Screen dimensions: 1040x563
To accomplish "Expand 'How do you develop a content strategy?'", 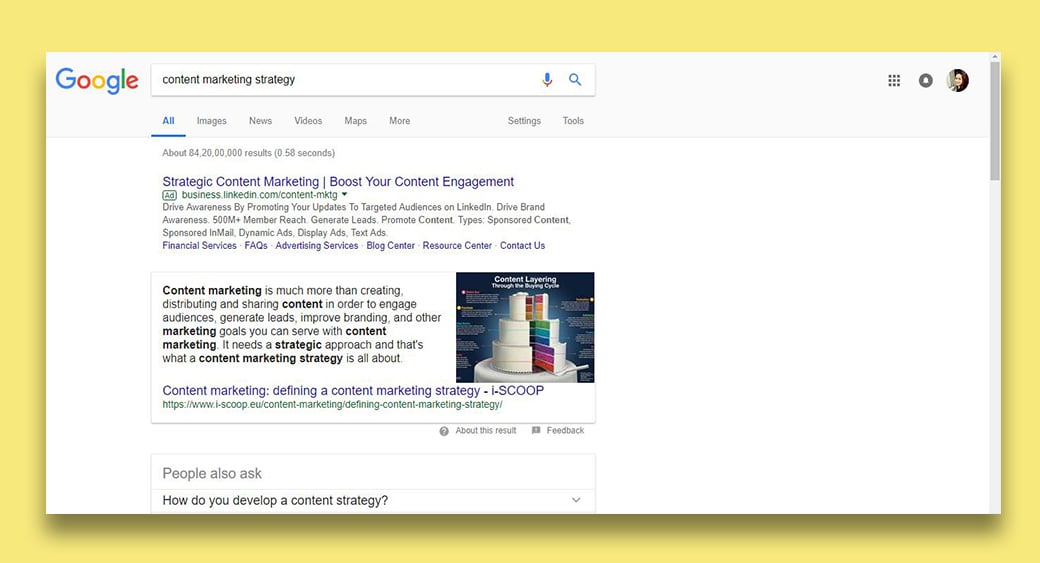I will point(576,500).
